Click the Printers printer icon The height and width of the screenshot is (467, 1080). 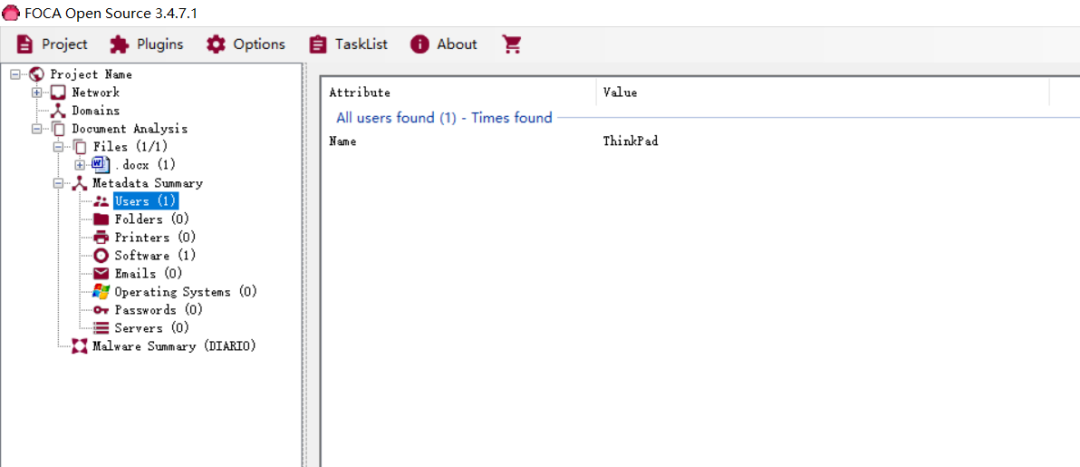(x=101, y=238)
